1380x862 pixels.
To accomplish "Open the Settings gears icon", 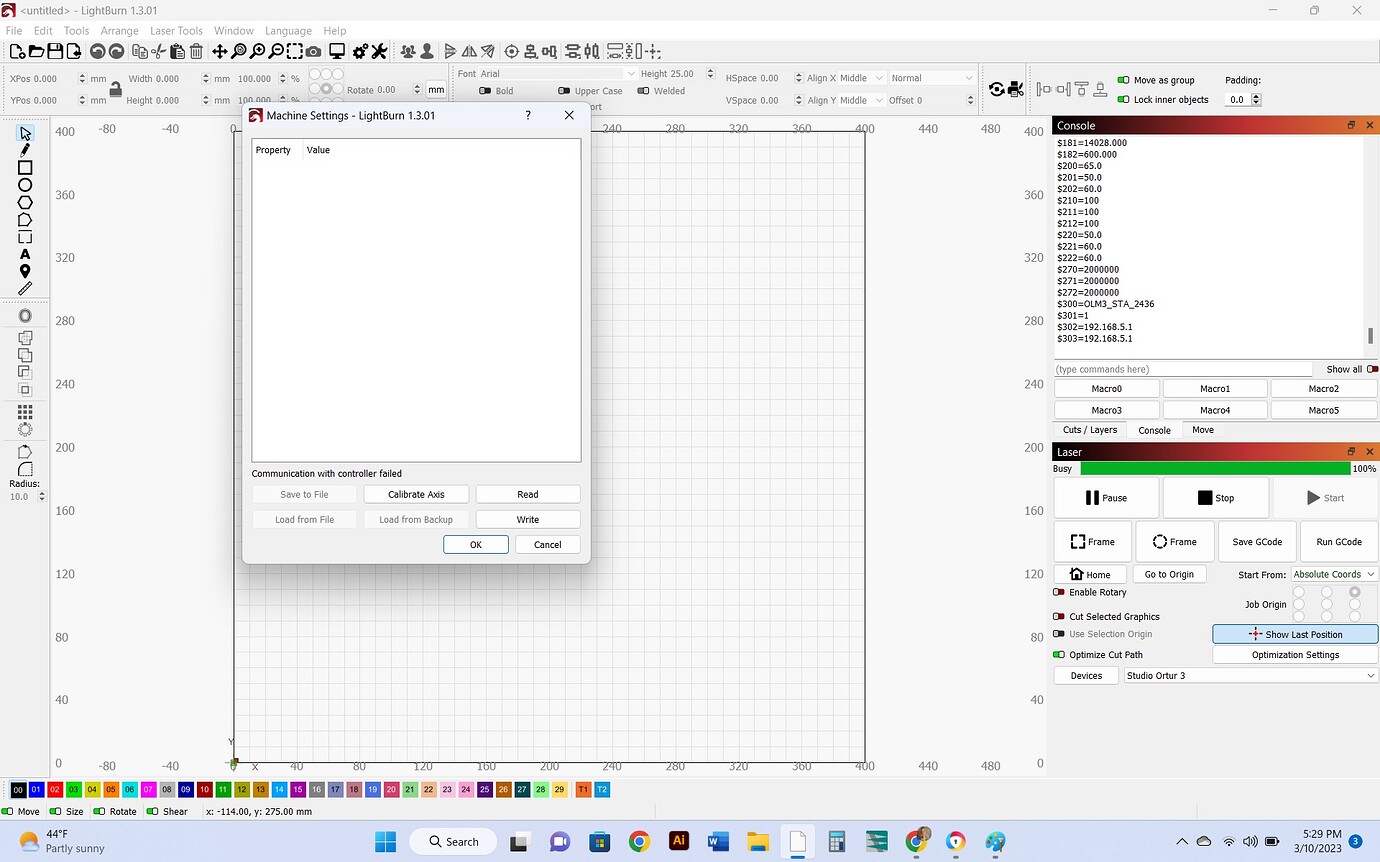I will [361, 52].
